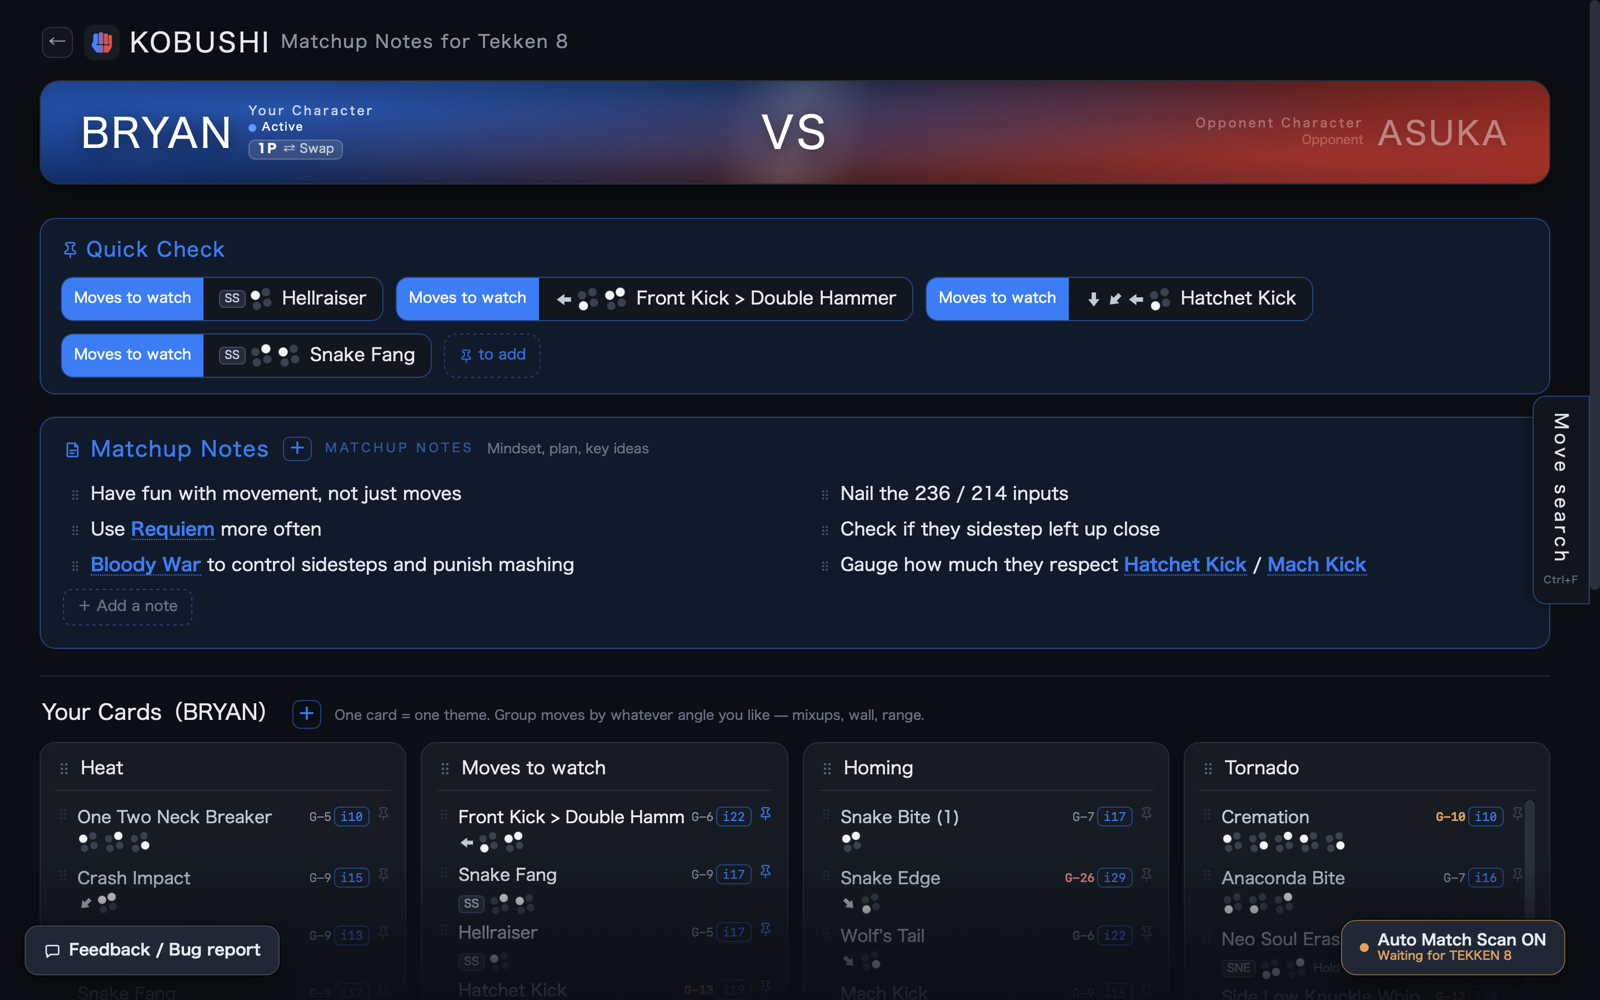Unpin Front Kick > Double Hammer in card
Screen dimensions: 1600x1000
click(x=765, y=815)
